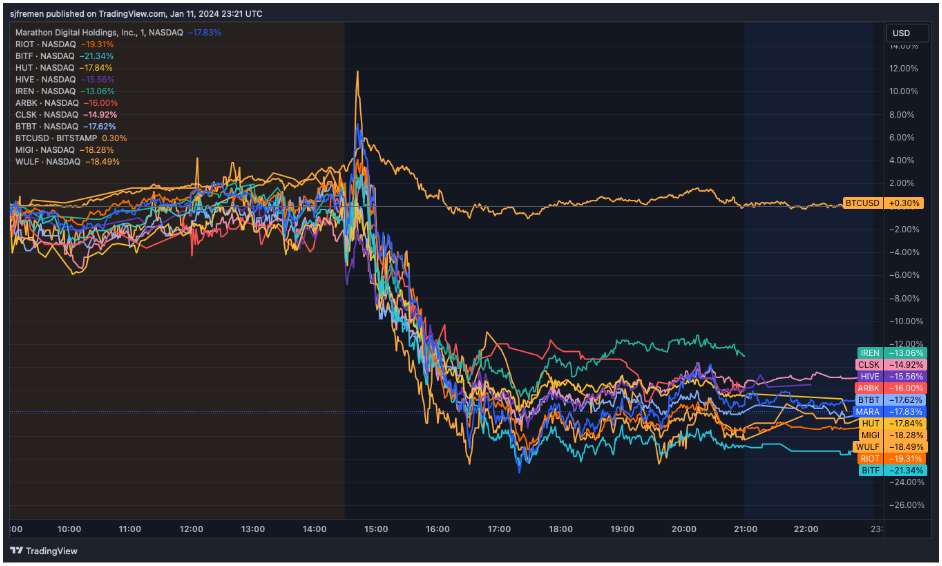Select the WULF NASDAQ legend entry
Viewport: 942px width, 566px height.
point(47,161)
